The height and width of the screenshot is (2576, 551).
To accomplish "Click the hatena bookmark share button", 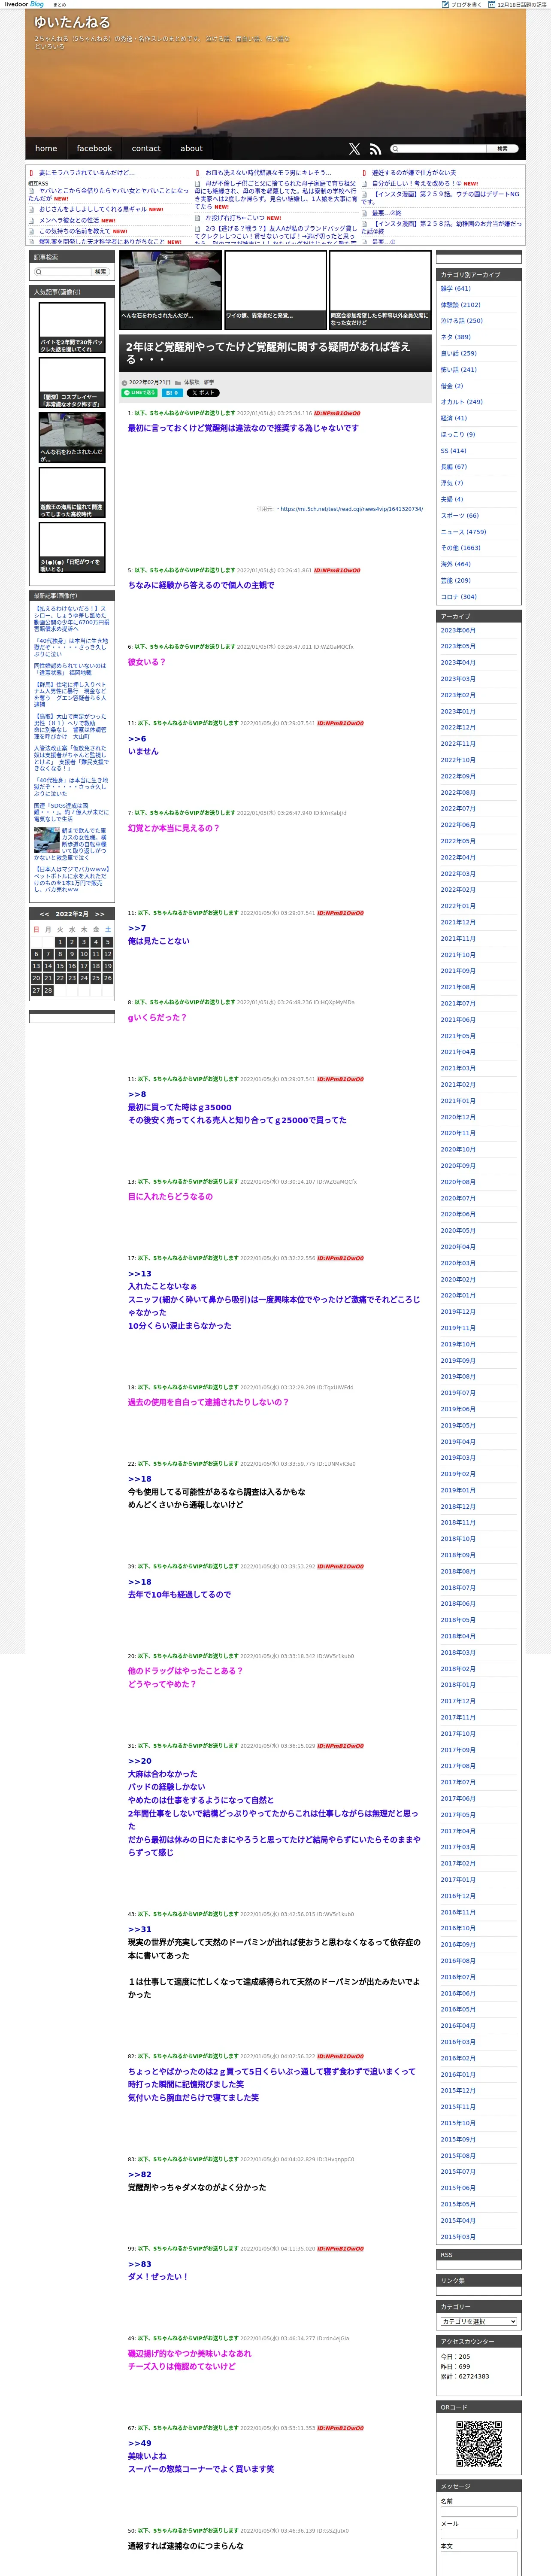I will pyautogui.click(x=172, y=393).
